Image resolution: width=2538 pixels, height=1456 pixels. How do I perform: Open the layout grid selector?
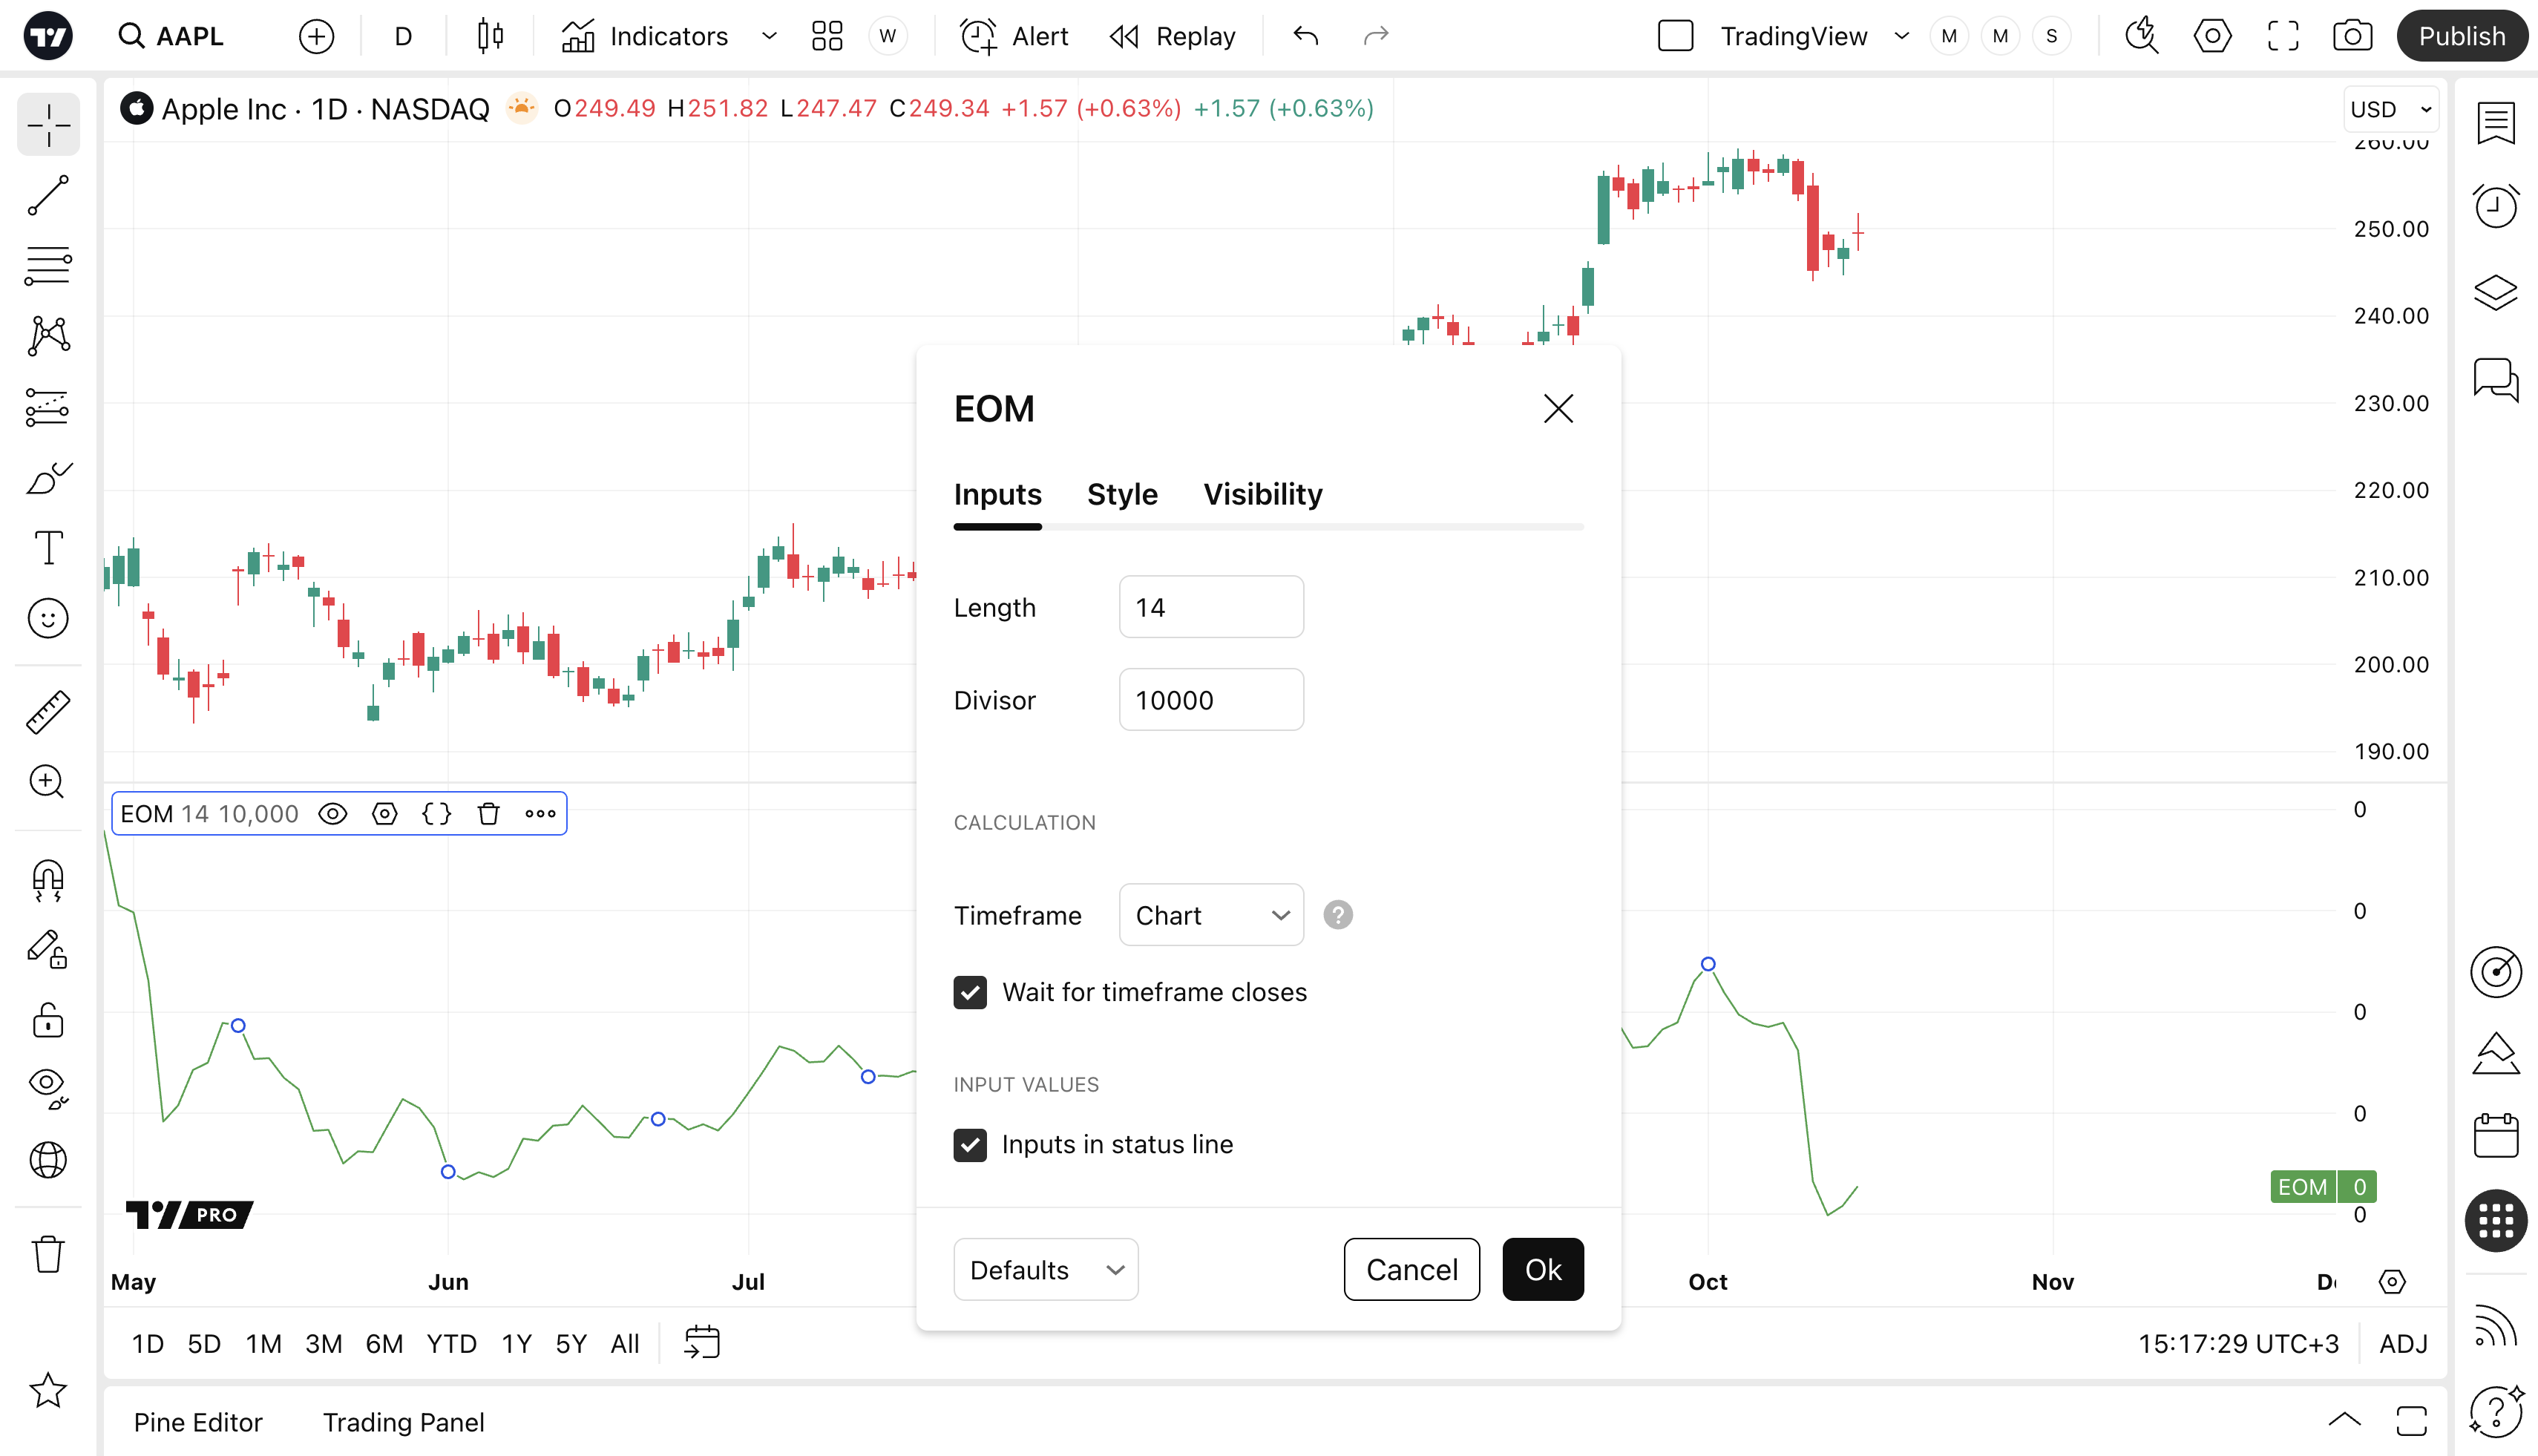tap(827, 36)
